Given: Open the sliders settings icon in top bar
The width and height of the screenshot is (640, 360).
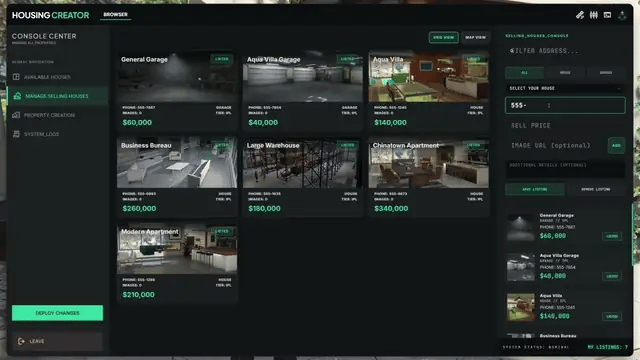Looking at the screenshot, I should pos(593,15).
